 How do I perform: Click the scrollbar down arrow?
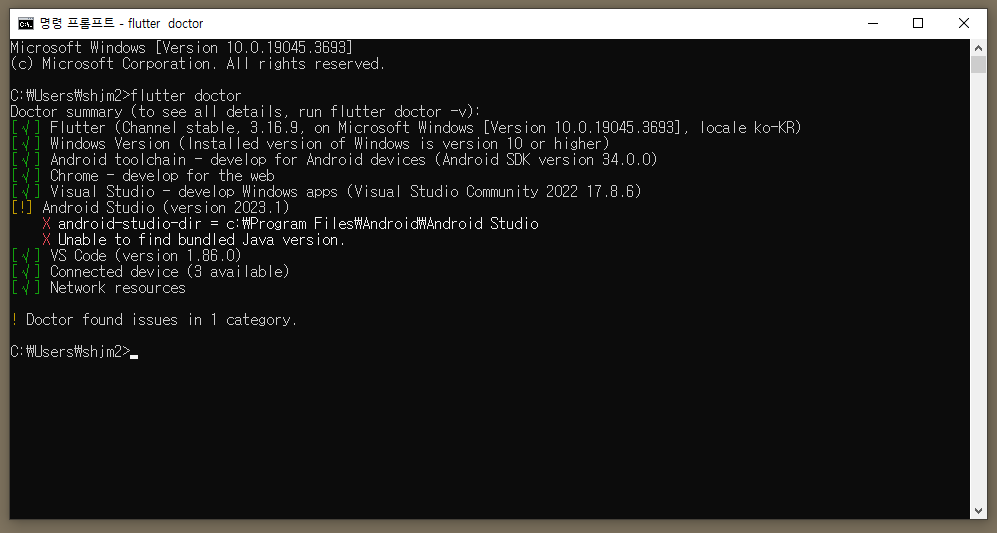pos(978,511)
